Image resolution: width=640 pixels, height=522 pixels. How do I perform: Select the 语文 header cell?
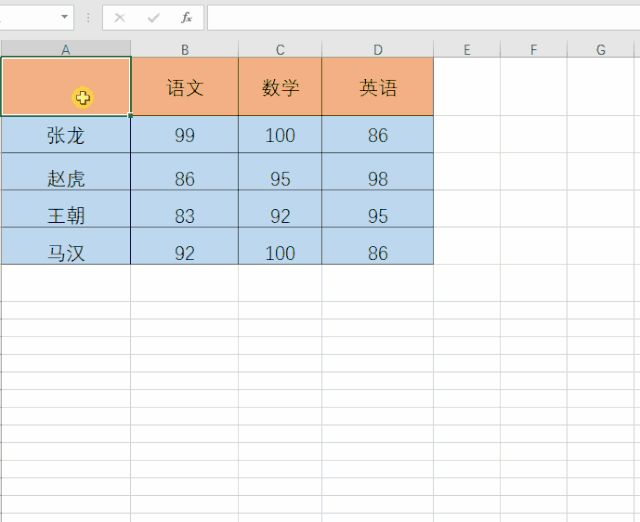(184, 87)
